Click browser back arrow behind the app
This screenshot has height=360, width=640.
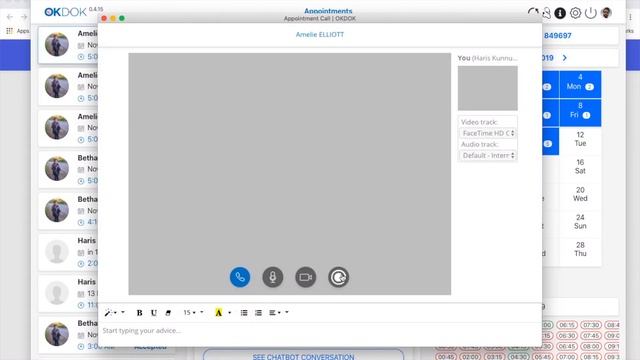click(x=10, y=17)
